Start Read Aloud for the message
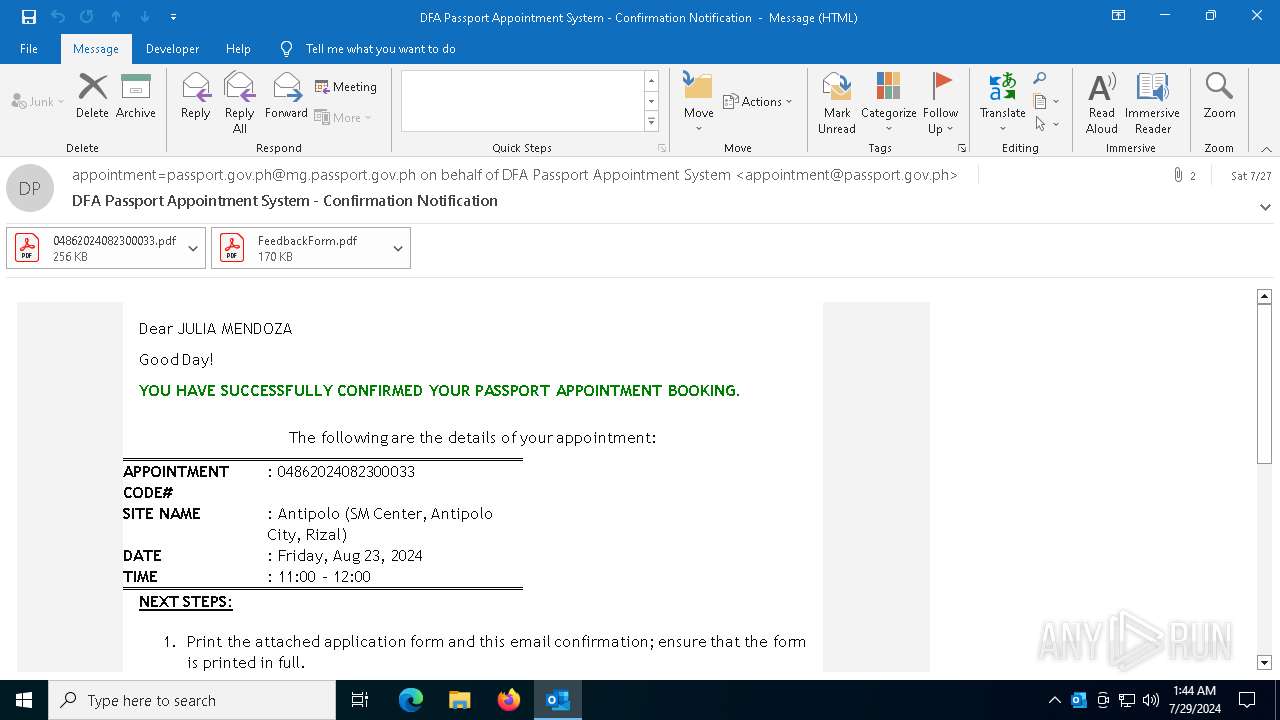The width and height of the screenshot is (1280, 720). click(x=1102, y=103)
